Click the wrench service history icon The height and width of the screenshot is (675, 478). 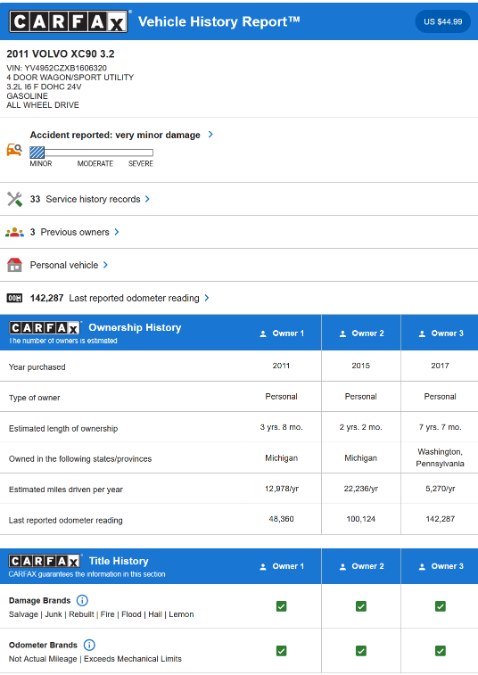(14, 199)
